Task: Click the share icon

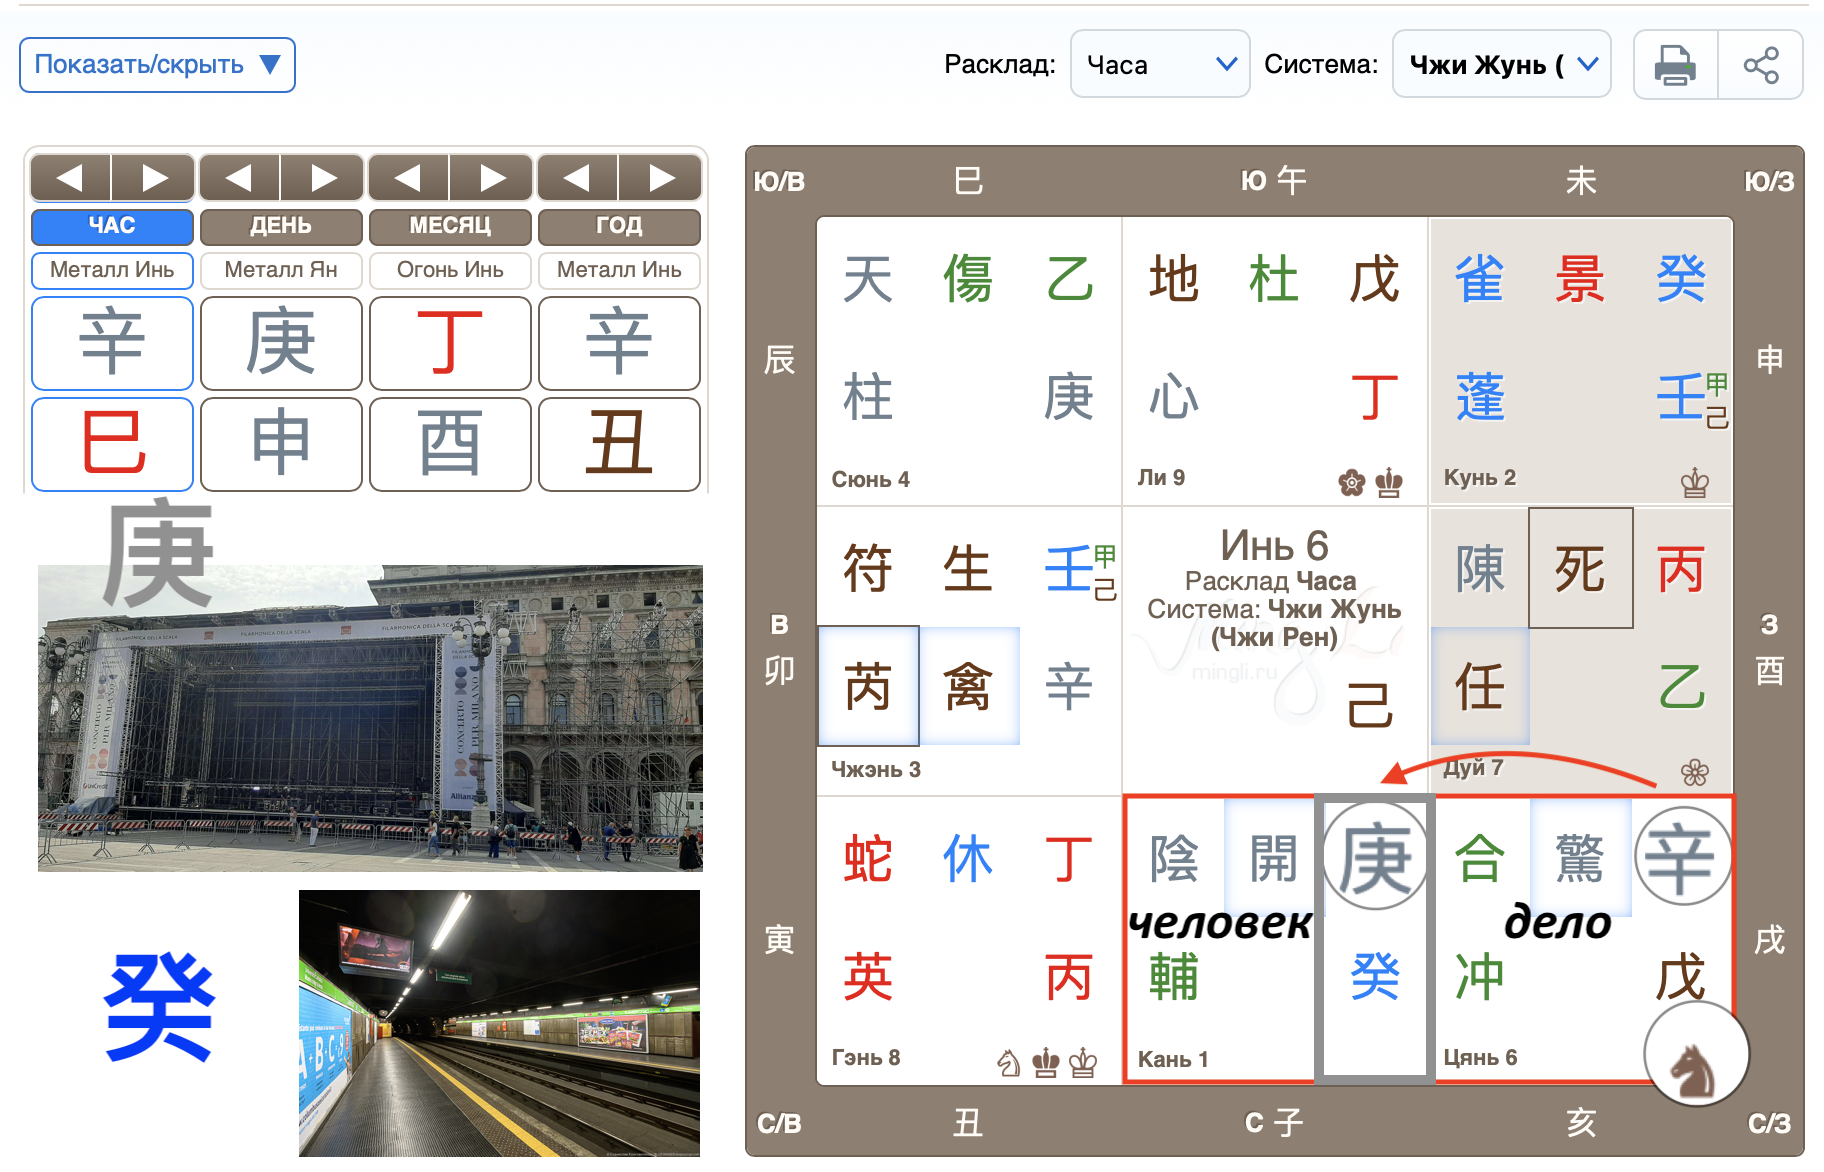Action: [x=1760, y=65]
